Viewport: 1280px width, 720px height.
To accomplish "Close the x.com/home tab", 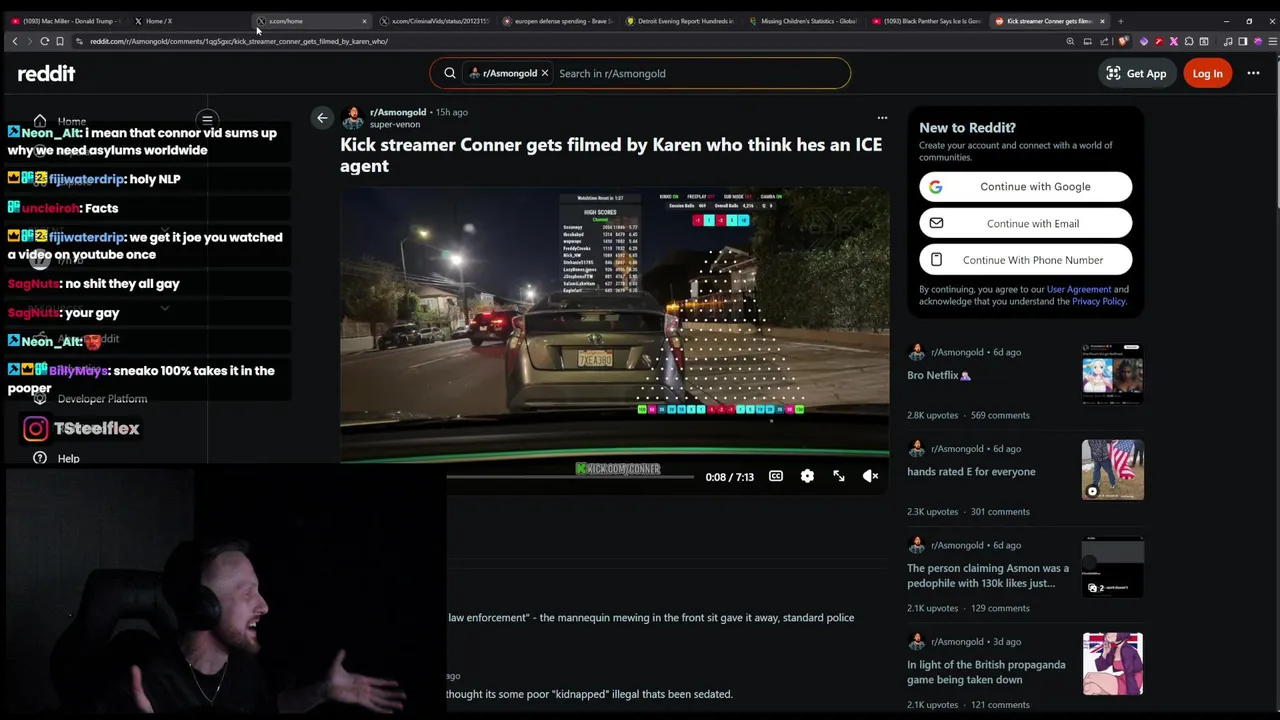I will 364,21.
